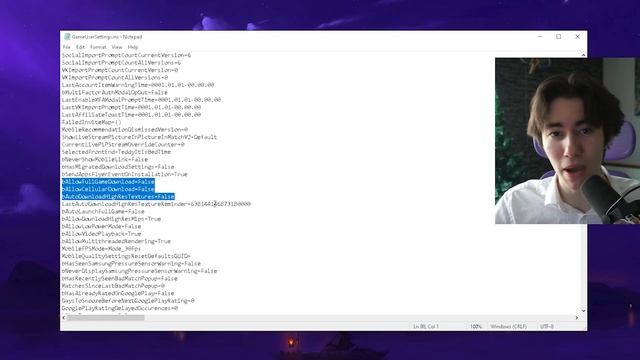Screen dimensions: 640x360
Task: Click the LastEnableMFAModalPromptTime line
Action: coord(141,100)
